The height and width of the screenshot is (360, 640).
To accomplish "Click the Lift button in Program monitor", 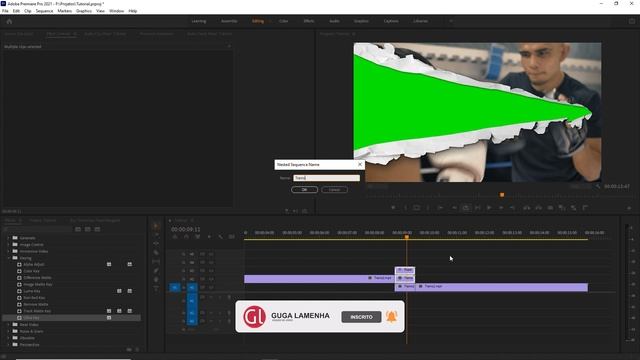I will [527, 208].
